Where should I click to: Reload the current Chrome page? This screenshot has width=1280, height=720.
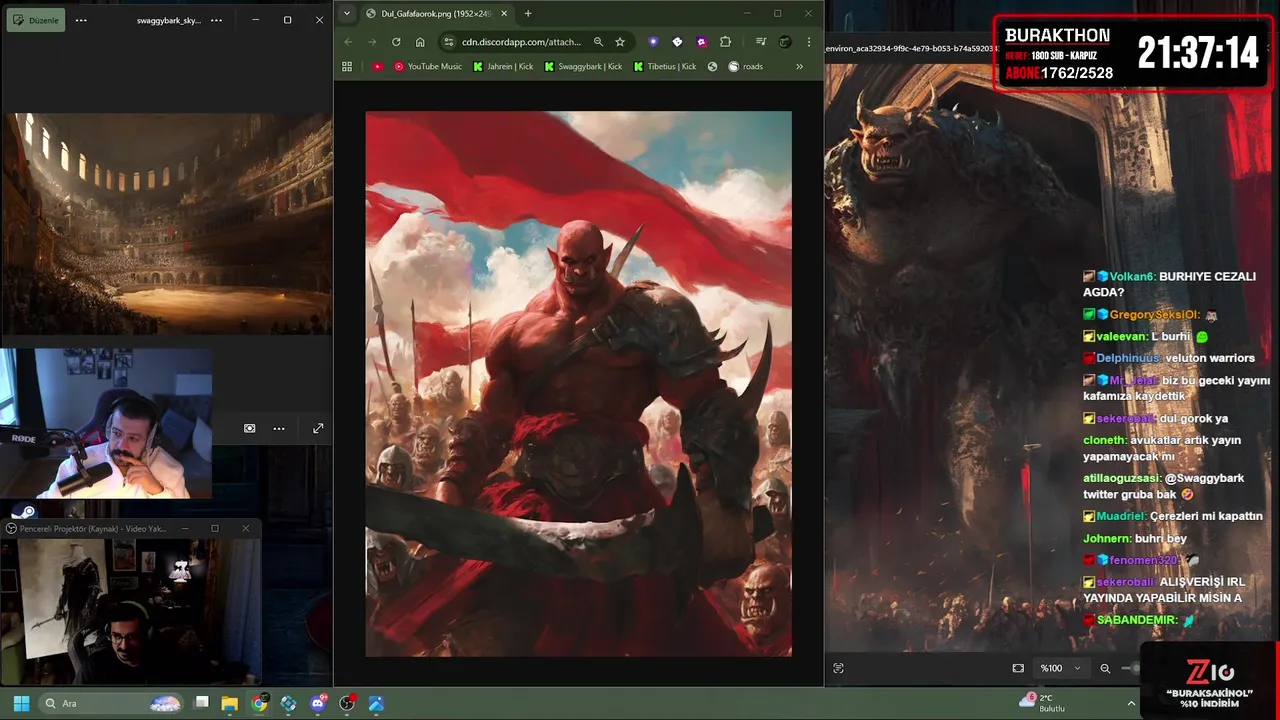[x=396, y=42]
